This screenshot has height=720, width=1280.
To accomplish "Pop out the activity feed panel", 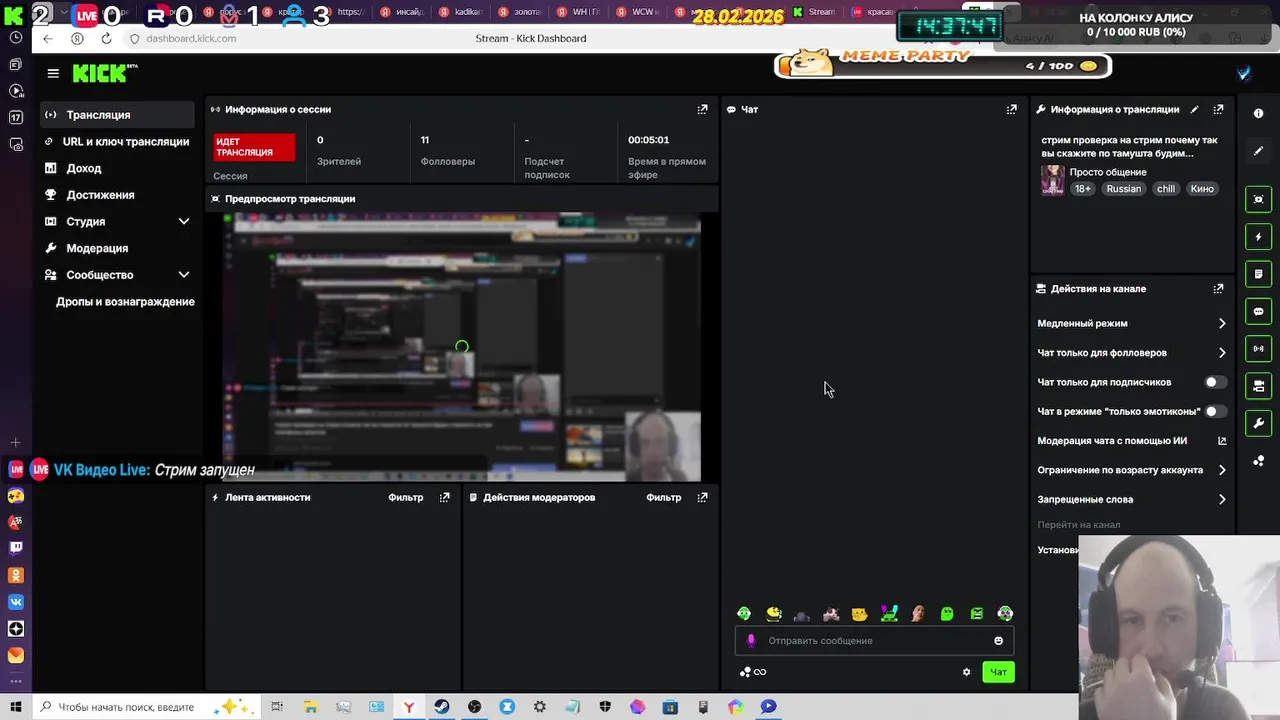I will [x=444, y=497].
